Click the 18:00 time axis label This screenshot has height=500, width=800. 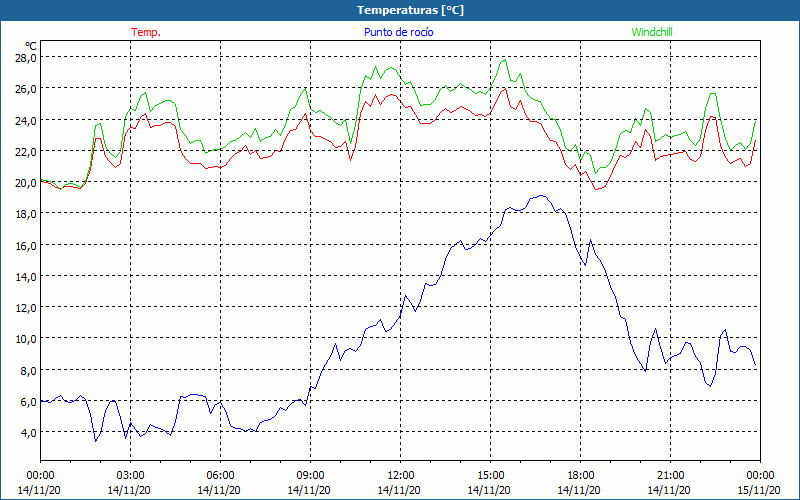[x=581, y=476]
